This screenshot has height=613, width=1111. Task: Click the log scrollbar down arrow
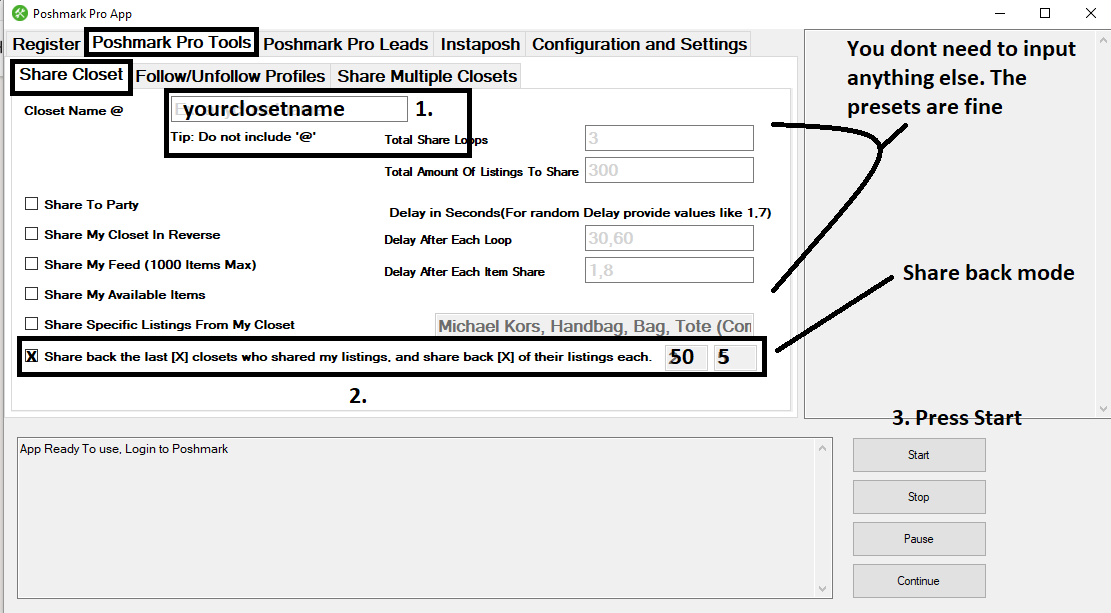[822, 588]
